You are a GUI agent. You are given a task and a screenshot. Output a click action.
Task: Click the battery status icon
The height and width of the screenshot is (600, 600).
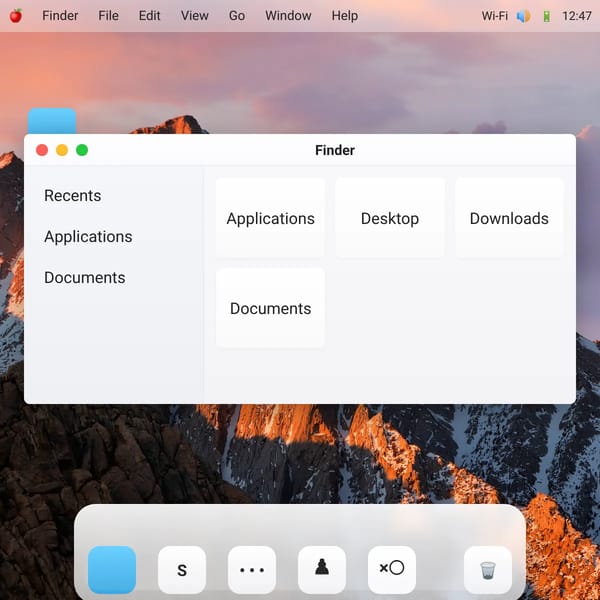(546, 16)
